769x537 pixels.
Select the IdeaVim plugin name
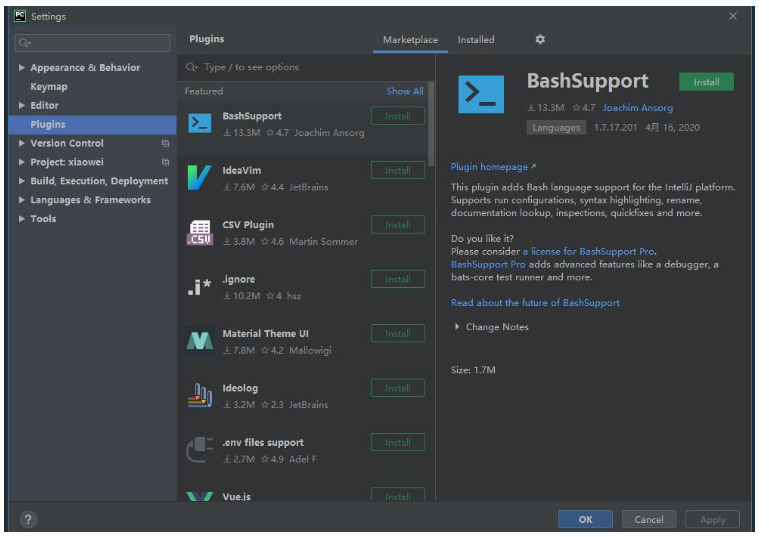[x=241, y=171]
